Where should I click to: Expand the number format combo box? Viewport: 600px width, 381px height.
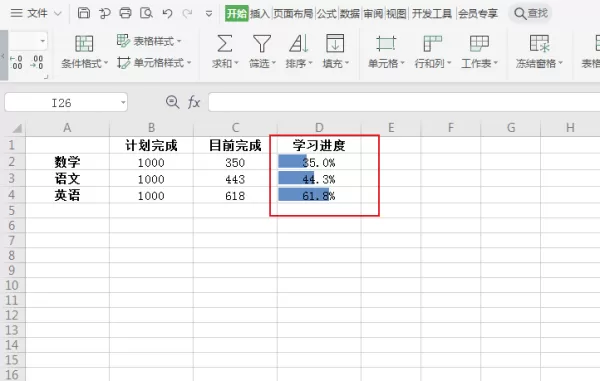[42, 41]
